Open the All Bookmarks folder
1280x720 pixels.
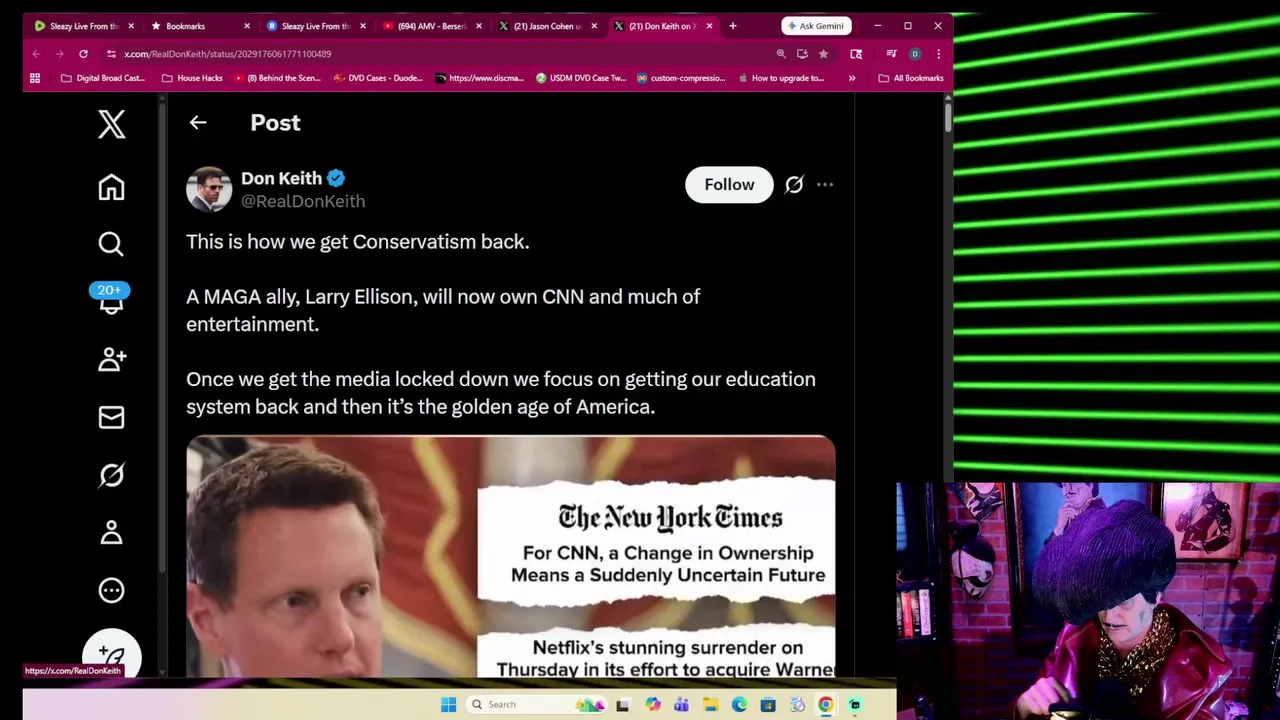[911, 78]
